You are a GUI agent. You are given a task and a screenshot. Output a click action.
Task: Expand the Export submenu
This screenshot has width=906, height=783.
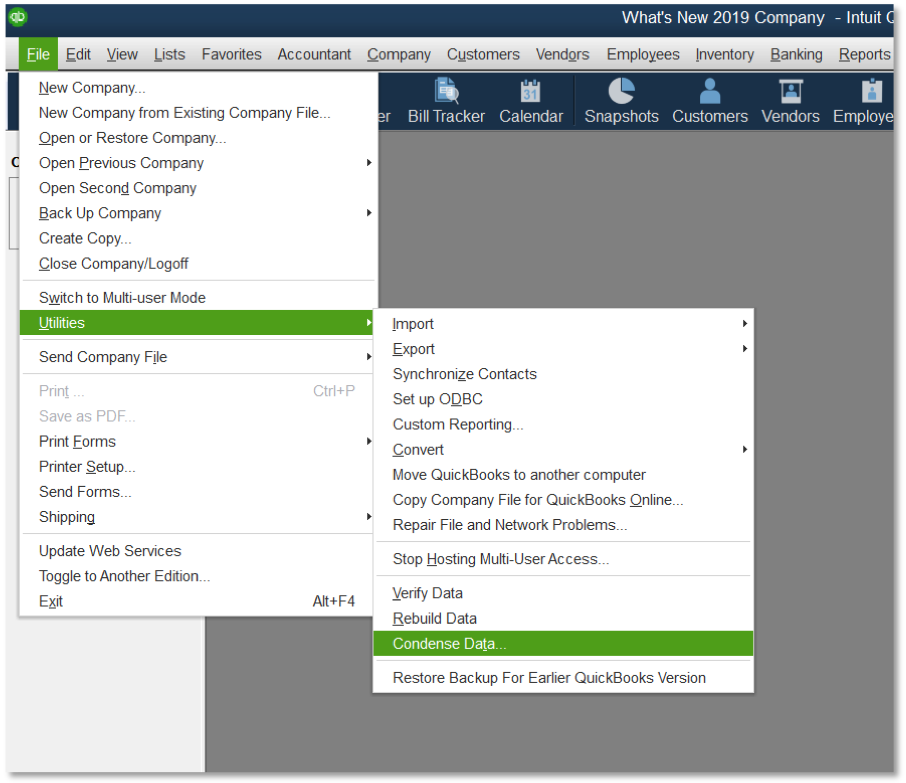(x=563, y=348)
